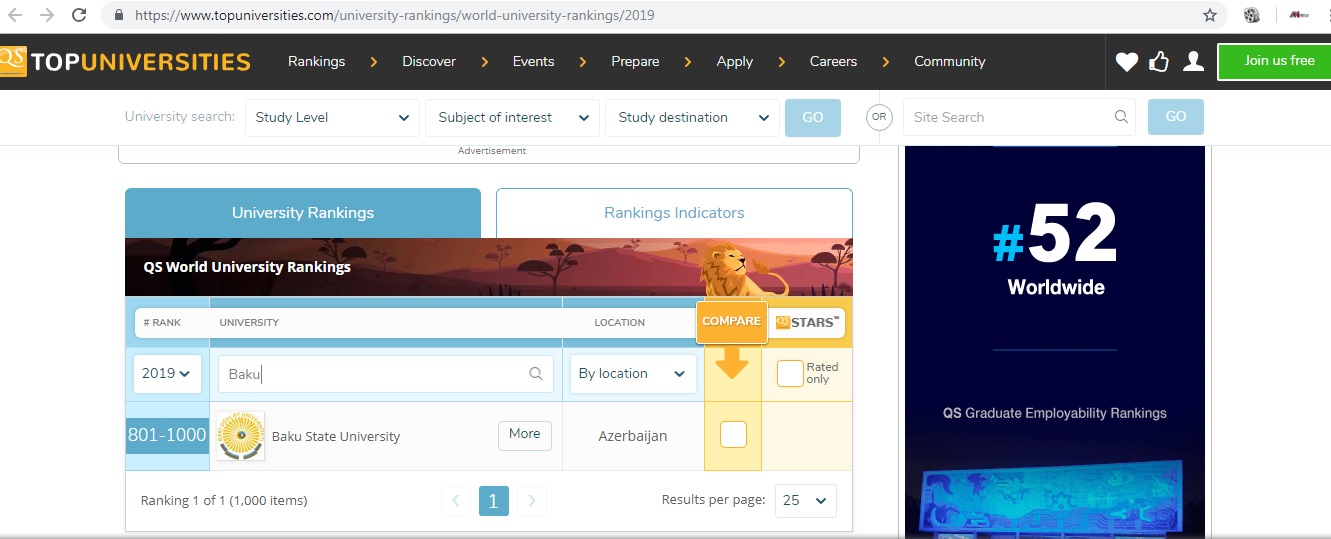This screenshot has height=539, width=1331.
Task: Change Results per page dropdown
Action: point(806,501)
